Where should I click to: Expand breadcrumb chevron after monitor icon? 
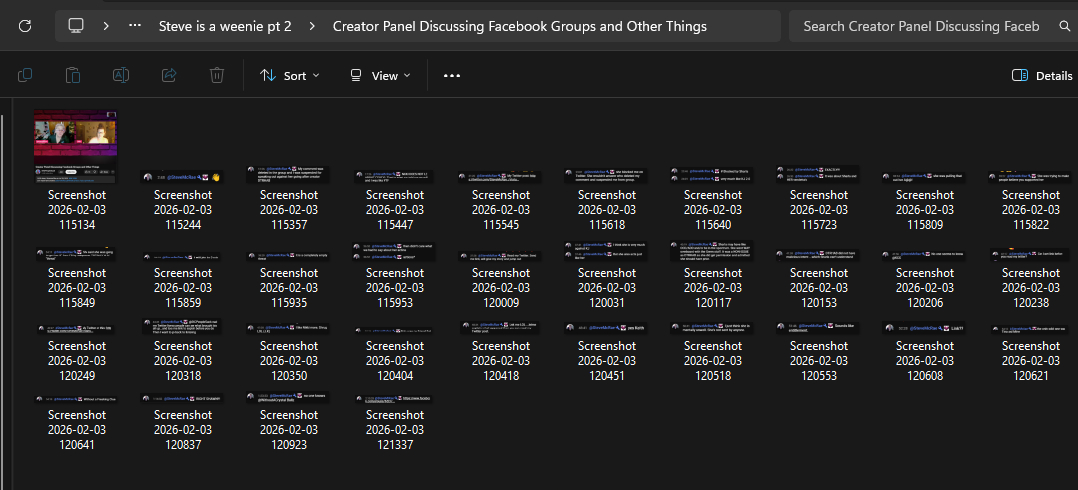coord(106,26)
